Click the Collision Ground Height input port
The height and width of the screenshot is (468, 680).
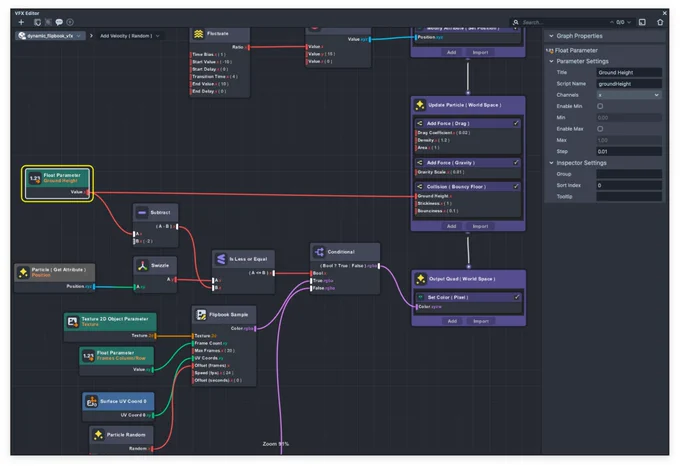[x=416, y=196]
